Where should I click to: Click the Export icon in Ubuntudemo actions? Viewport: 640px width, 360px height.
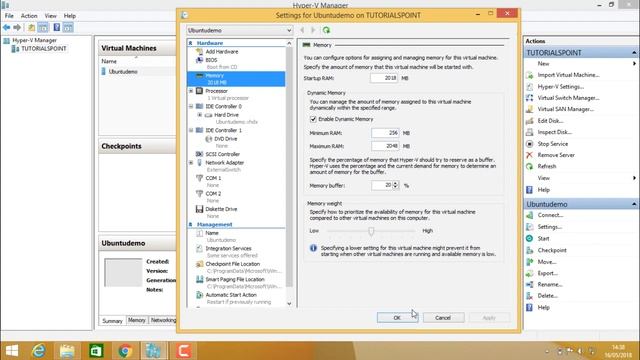pyautogui.click(x=529, y=273)
